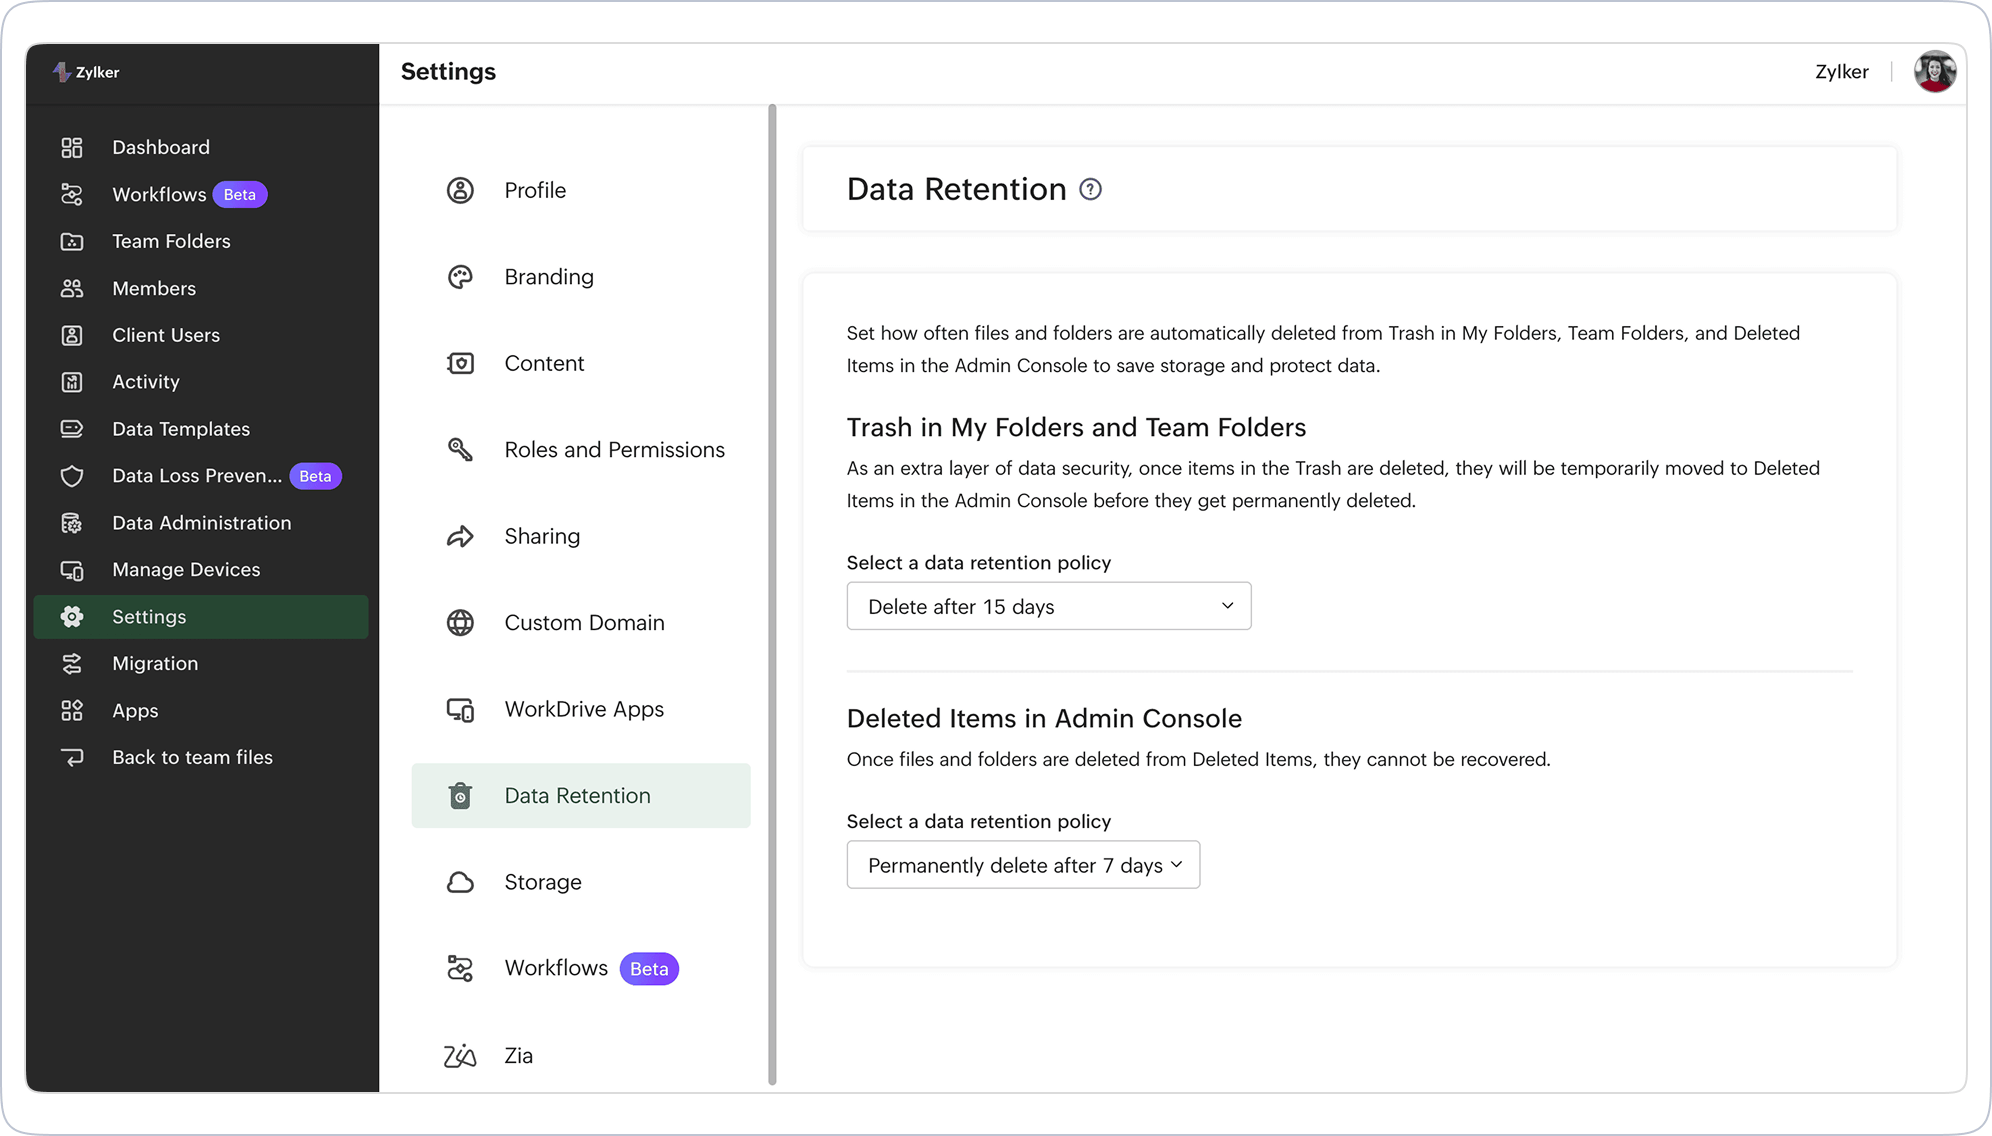Click the Zylker profile avatar

1935,71
